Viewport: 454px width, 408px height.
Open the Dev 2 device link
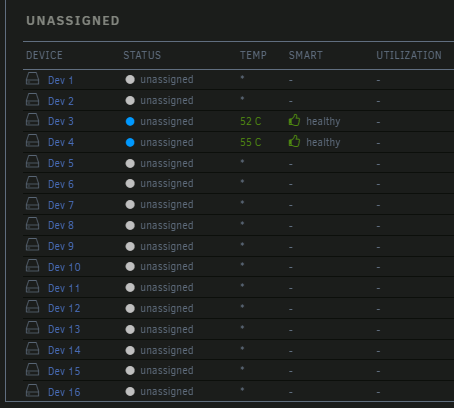tap(61, 101)
